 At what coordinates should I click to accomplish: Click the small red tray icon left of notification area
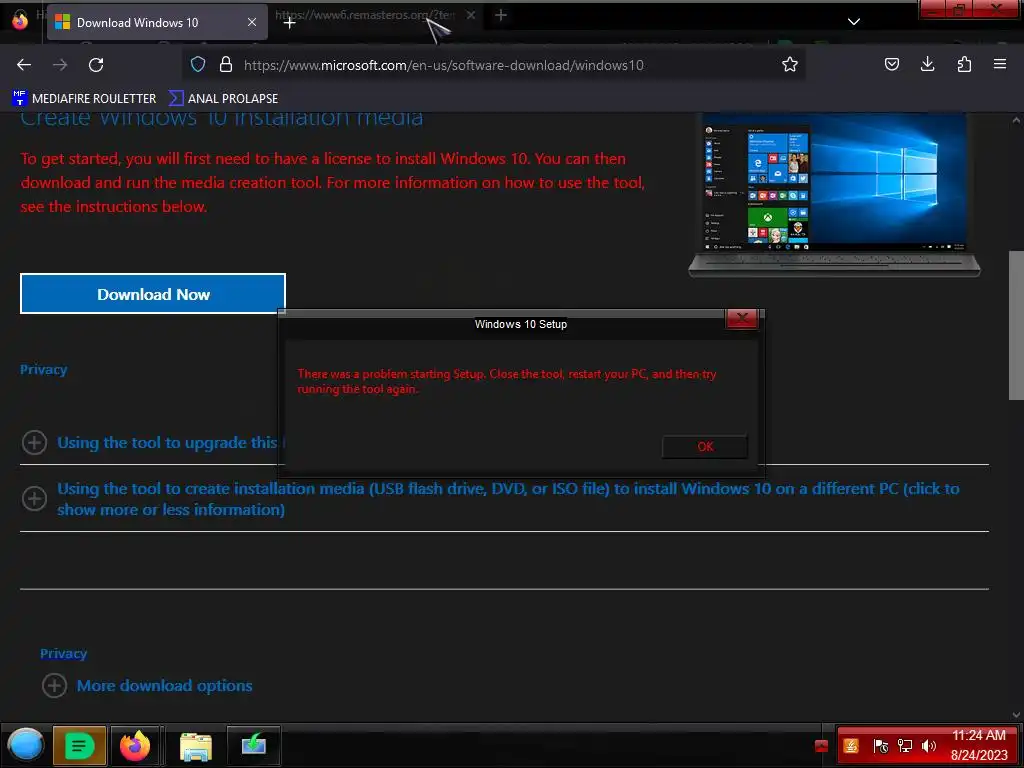pyautogui.click(x=822, y=746)
